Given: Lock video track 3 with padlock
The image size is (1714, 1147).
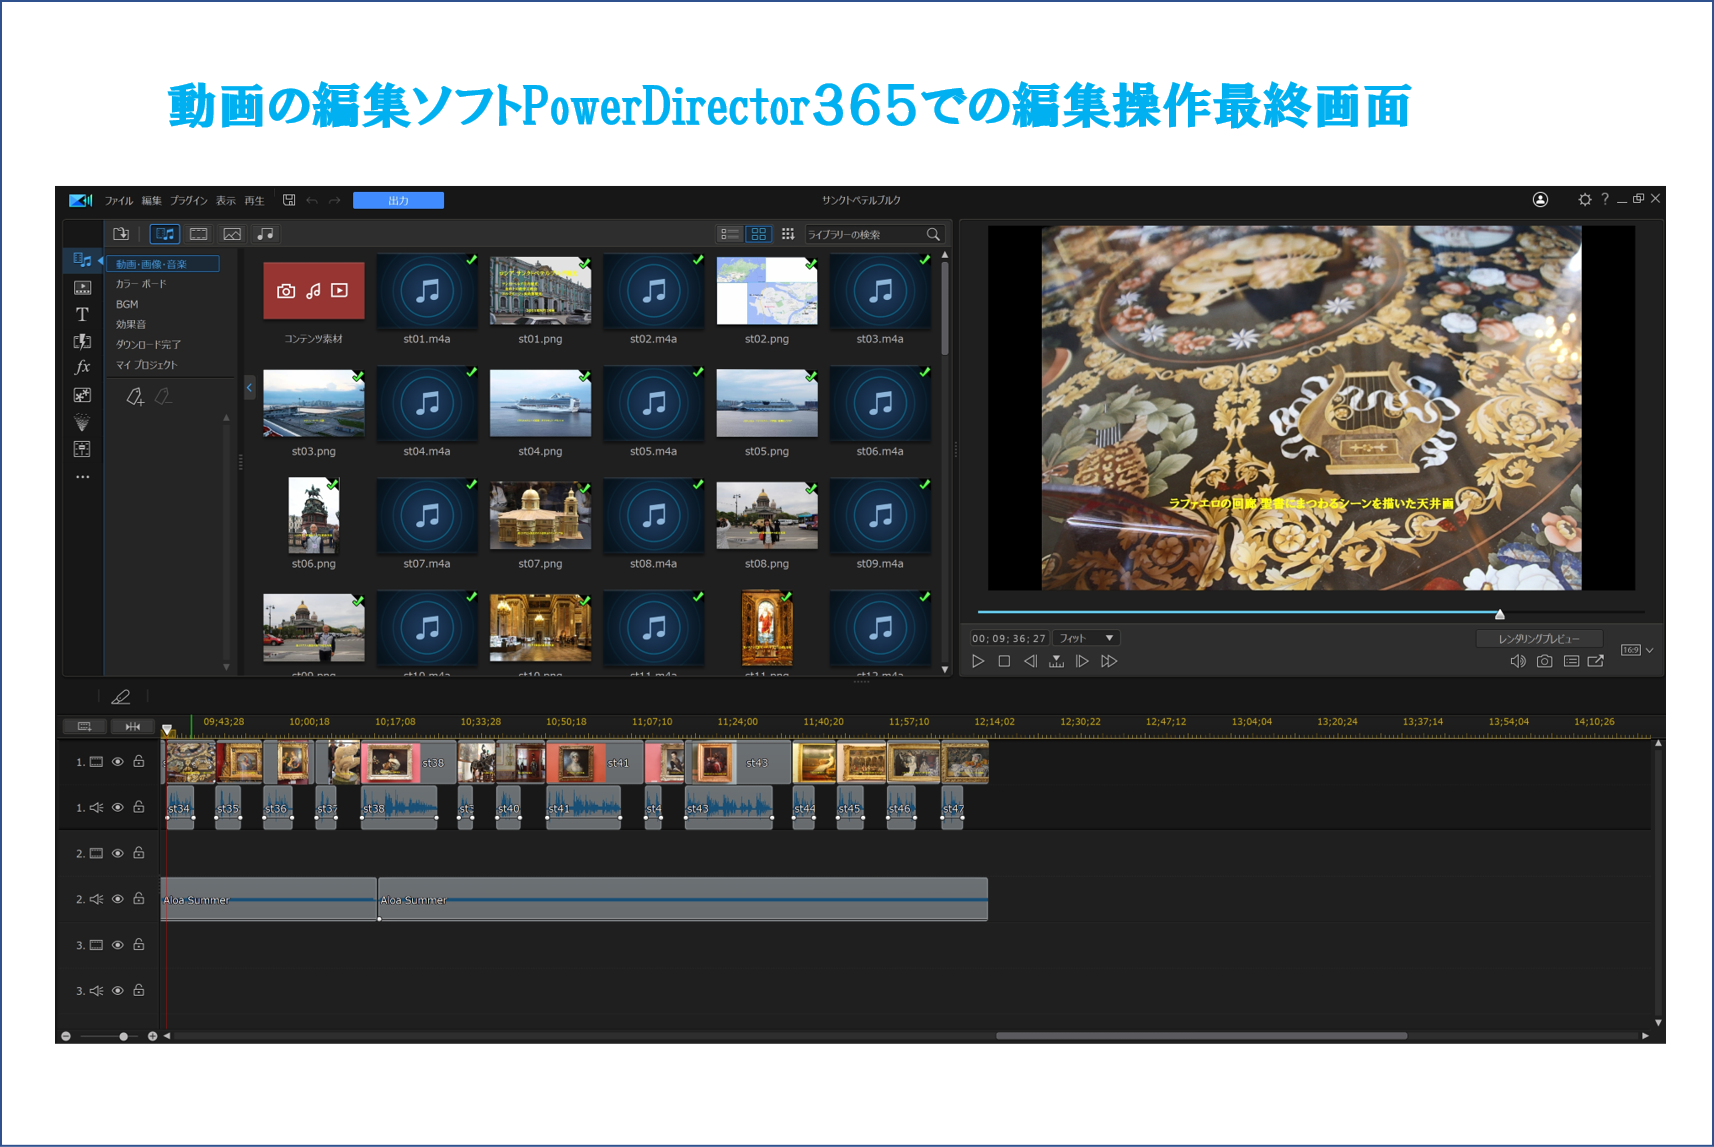Looking at the screenshot, I should (139, 945).
